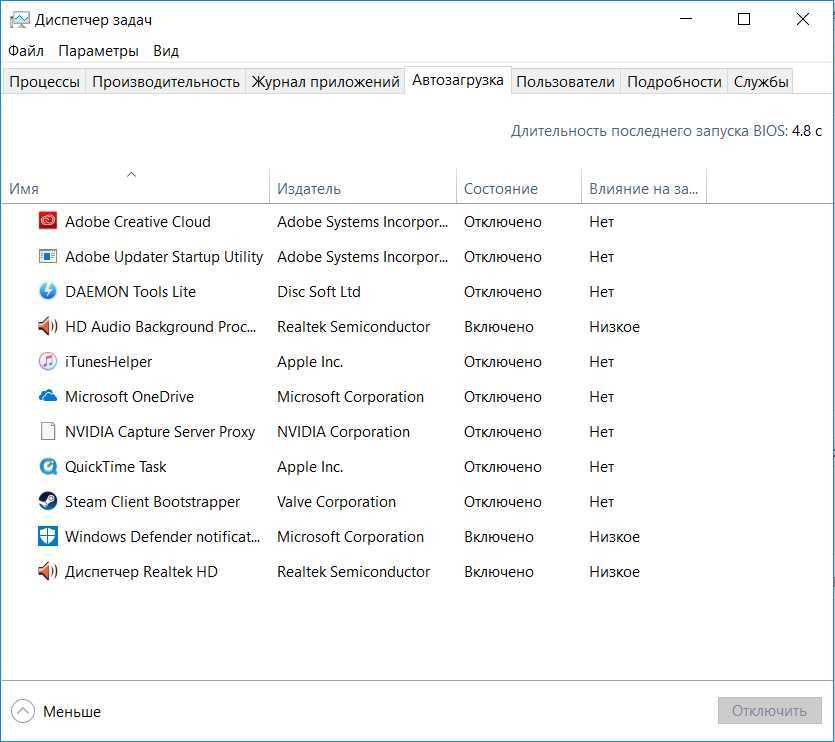The image size is (835, 742).
Task: Select the DAEMON Tools Lite entry
Action: 130,292
